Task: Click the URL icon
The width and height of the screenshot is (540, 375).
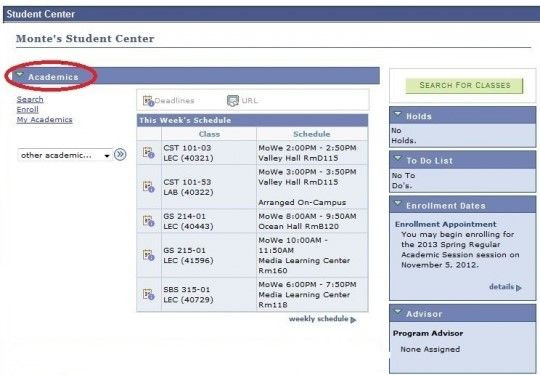Action: [x=233, y=101]
